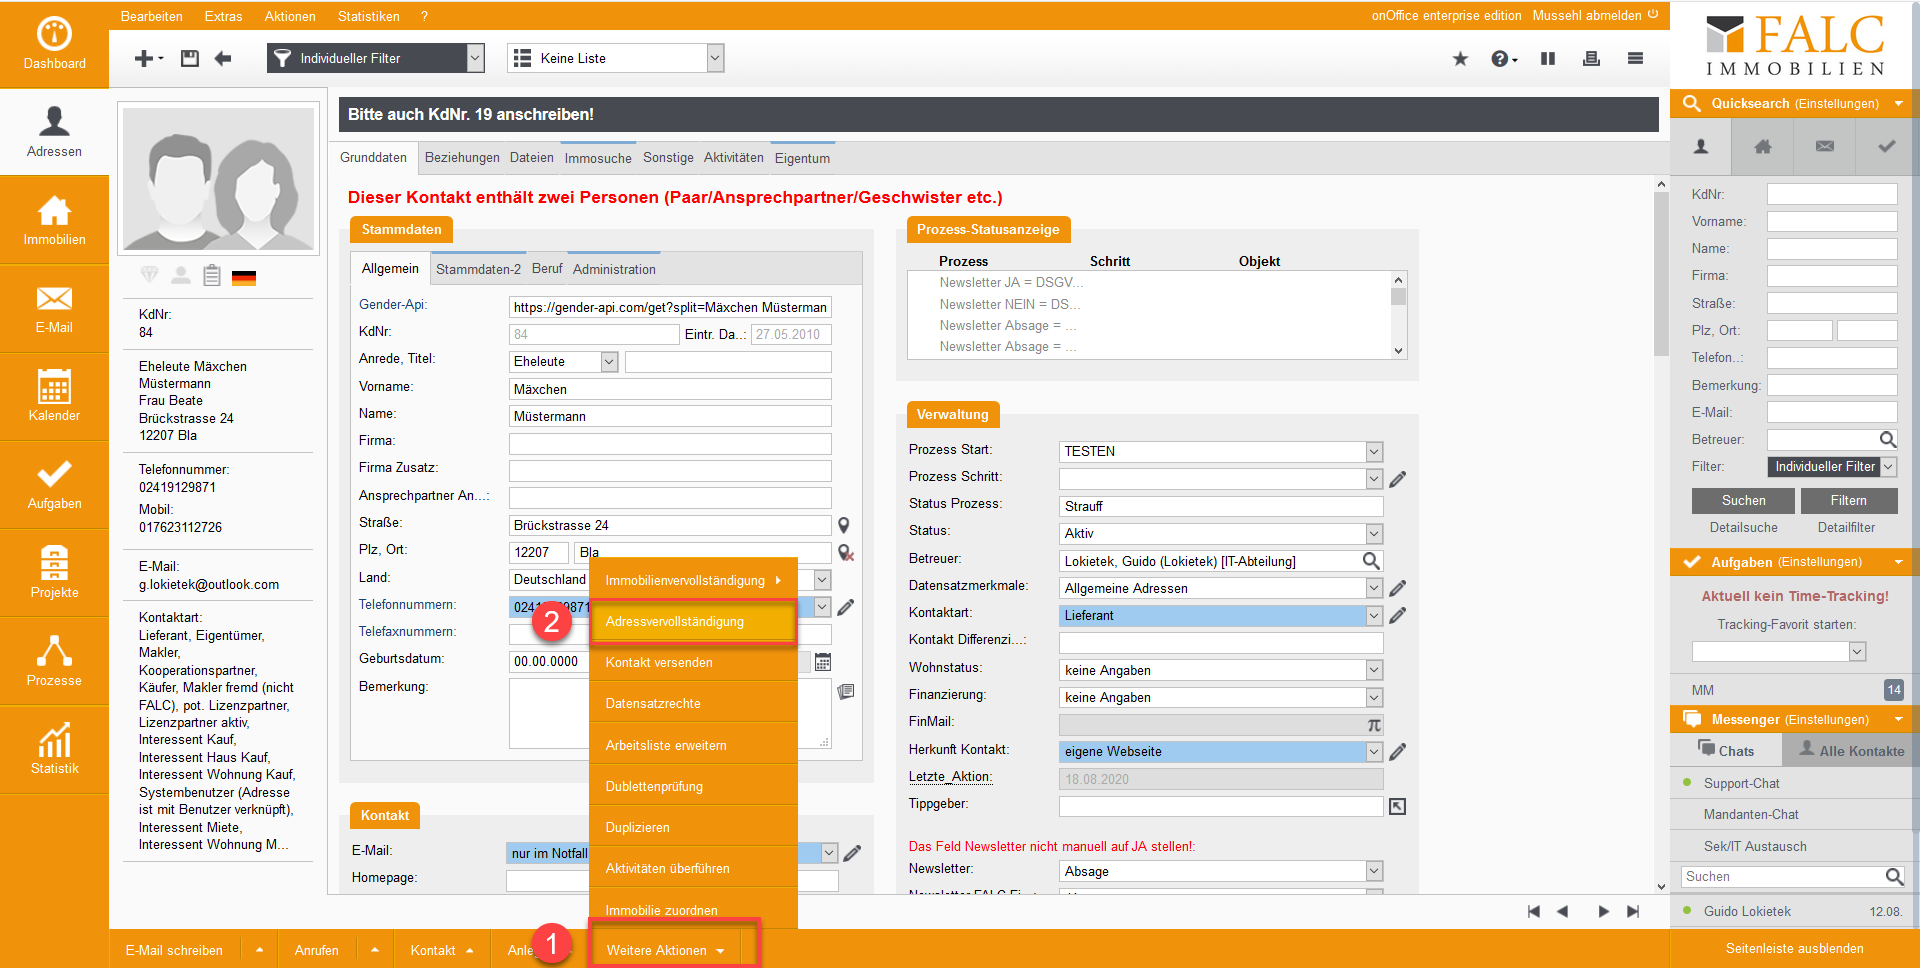Switch to the Beziehungen tab
This screenshot has width=1920, height=968.
[x=461, y=158]
